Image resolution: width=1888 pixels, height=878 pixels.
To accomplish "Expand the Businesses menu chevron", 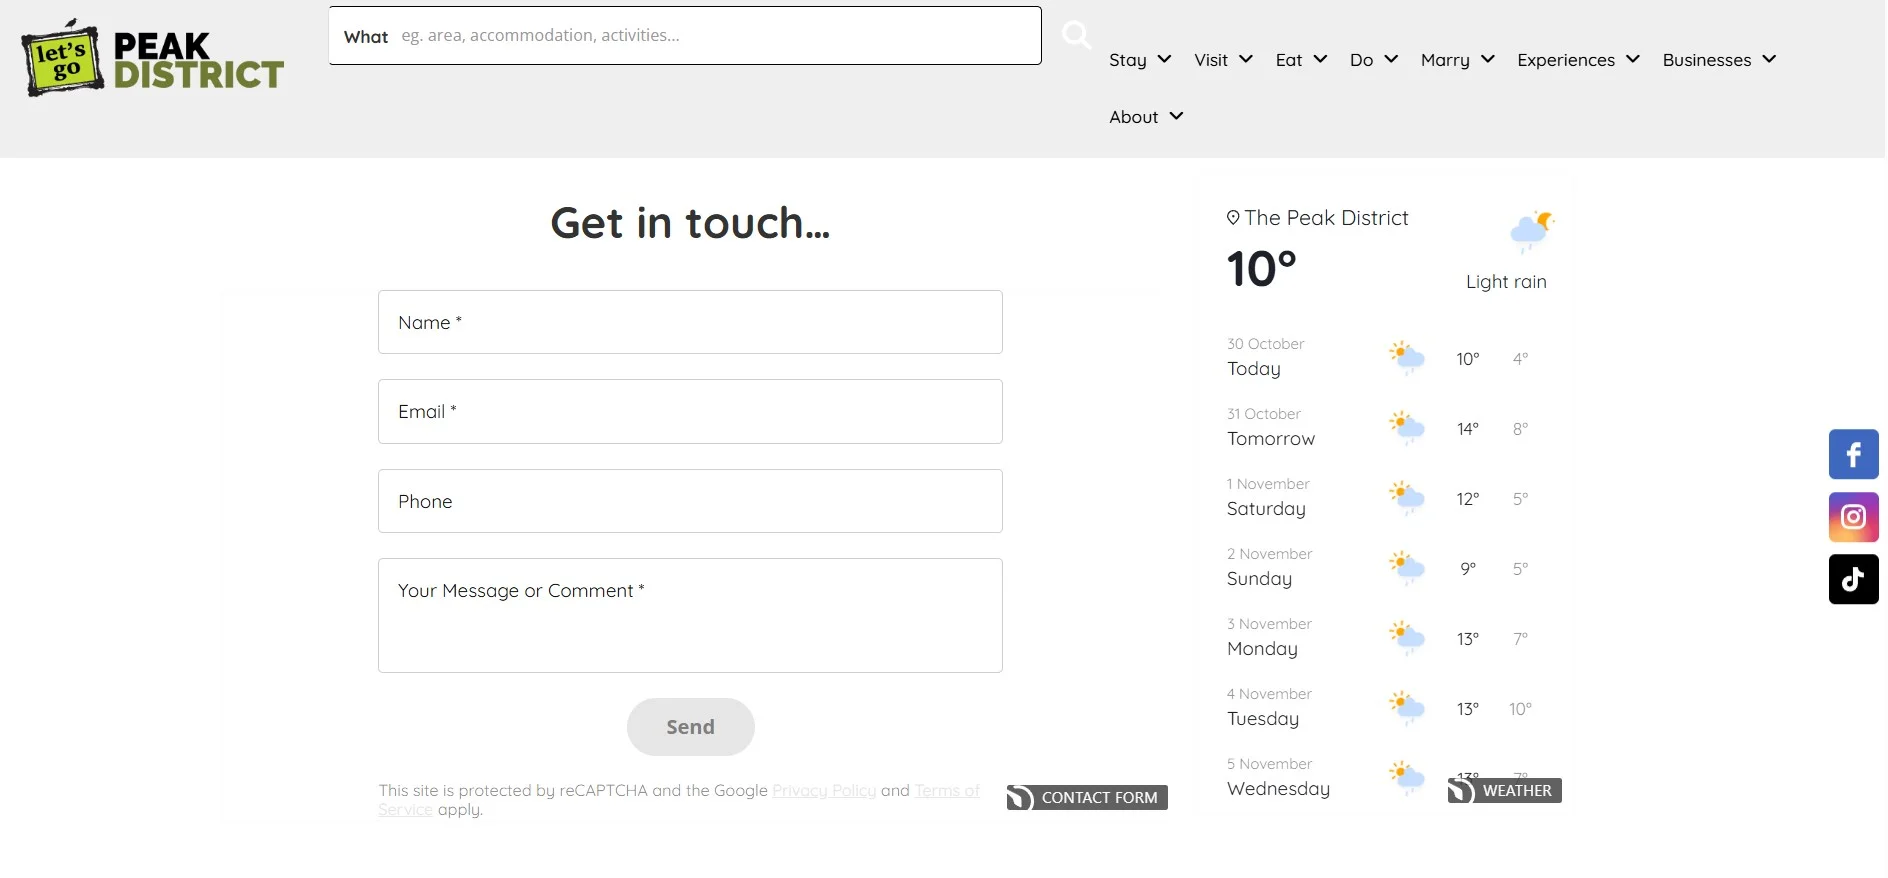I will (x=1769, y=59).
